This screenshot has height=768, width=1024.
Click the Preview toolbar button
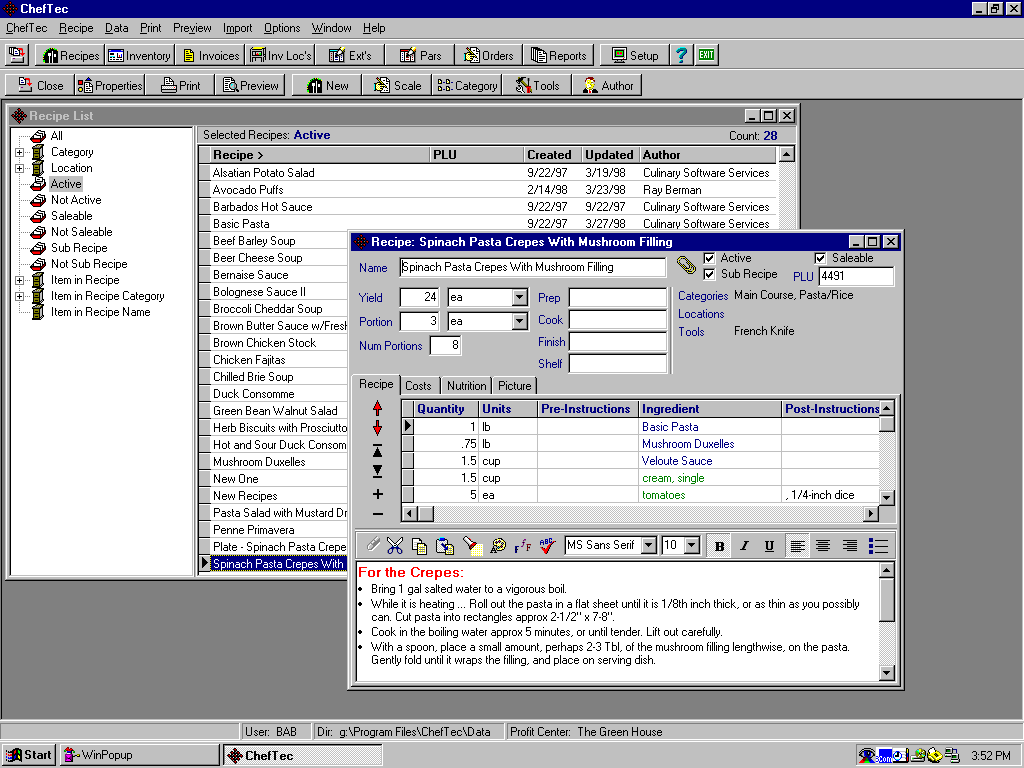250,86
